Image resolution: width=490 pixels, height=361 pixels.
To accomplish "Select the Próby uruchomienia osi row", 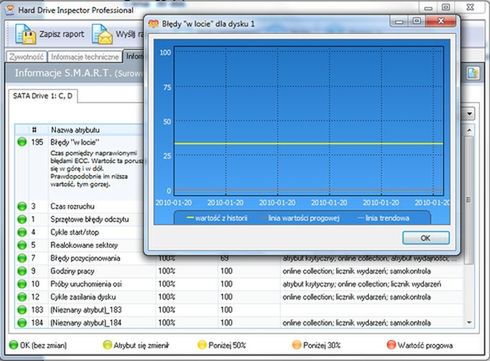I will 239,284.
